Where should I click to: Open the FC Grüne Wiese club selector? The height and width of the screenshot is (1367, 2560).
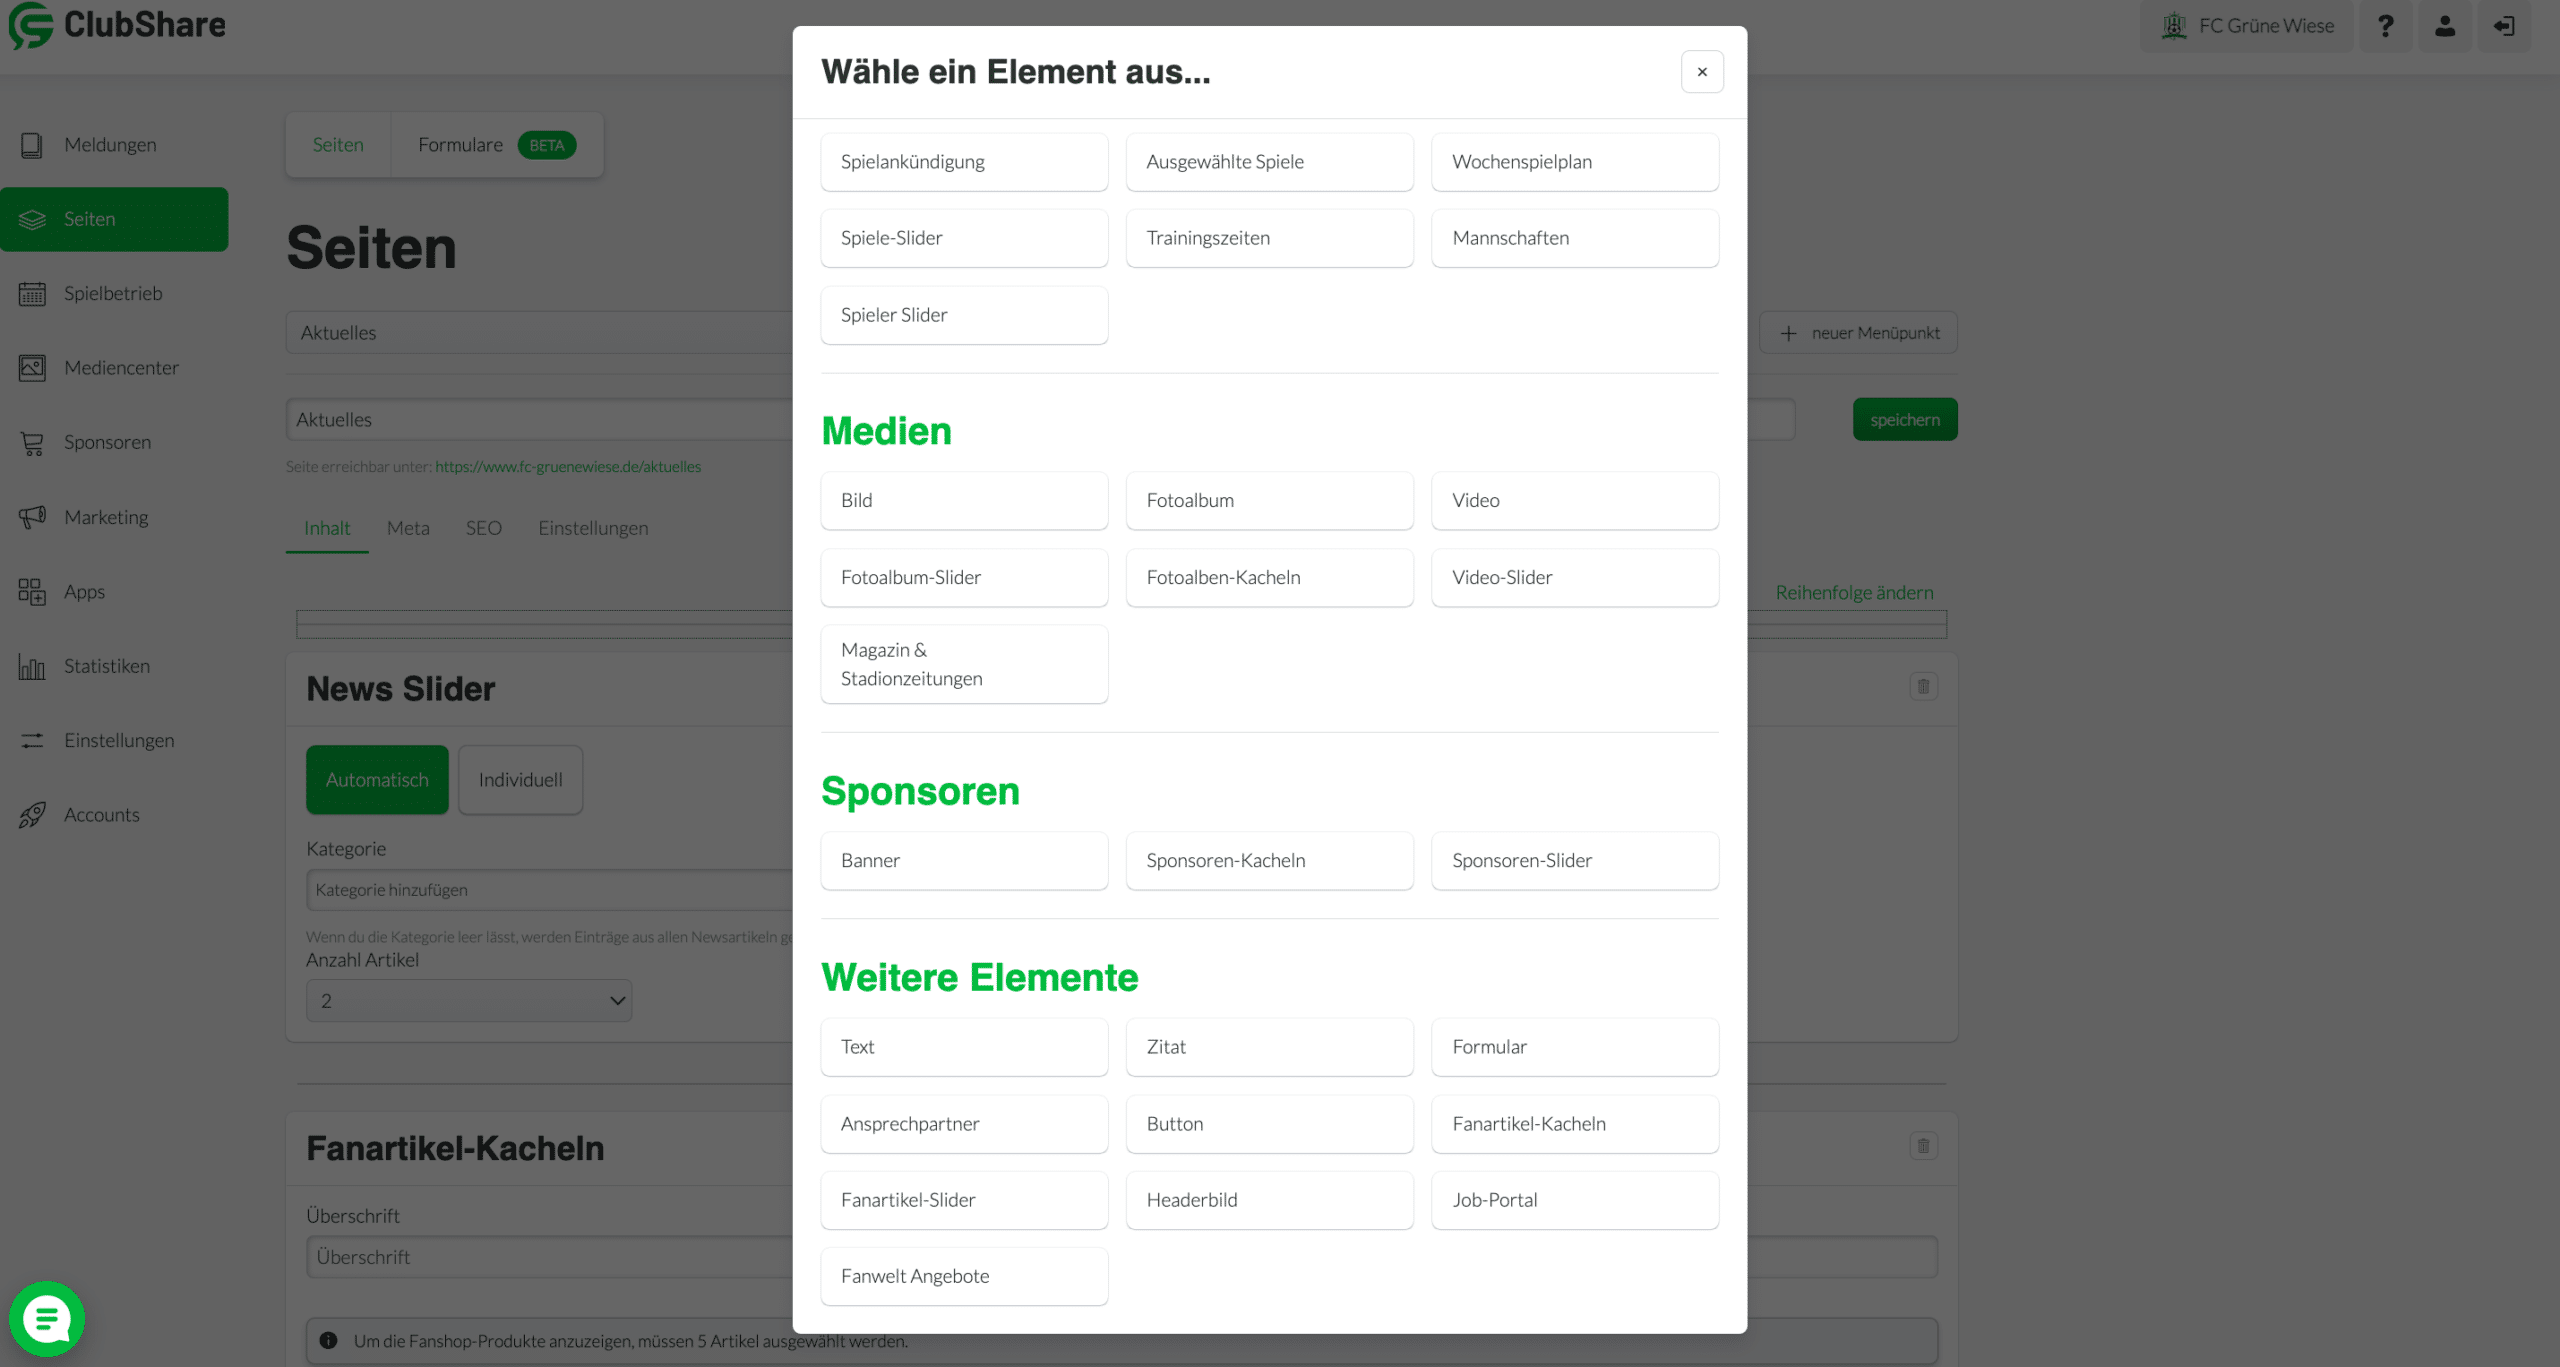2246,26
